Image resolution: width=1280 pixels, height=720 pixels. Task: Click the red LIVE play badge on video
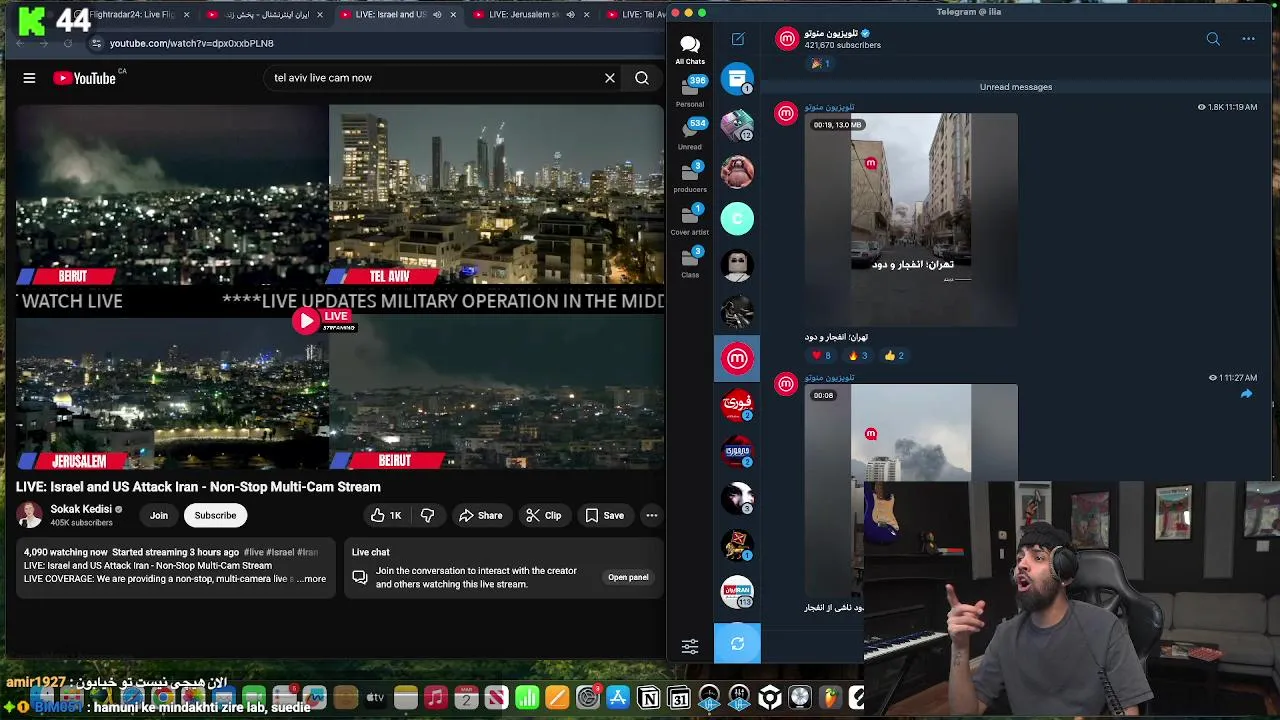(x=324, y=320)
